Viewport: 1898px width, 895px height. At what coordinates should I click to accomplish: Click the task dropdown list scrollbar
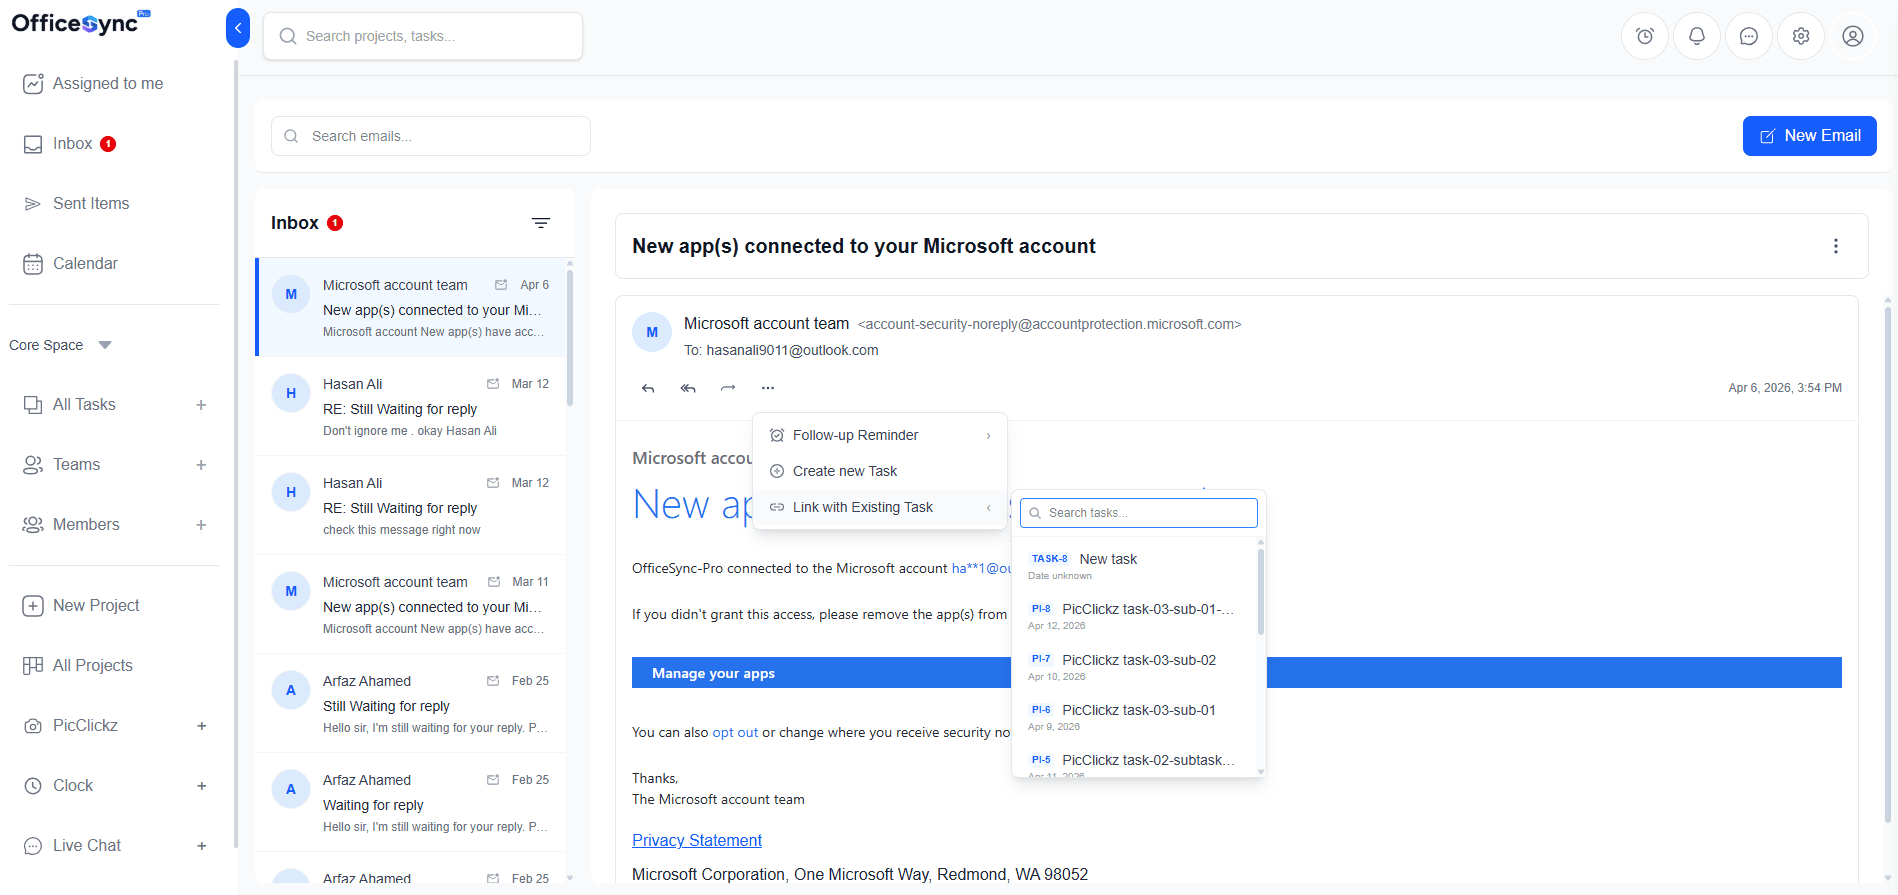coord(1261,590)
